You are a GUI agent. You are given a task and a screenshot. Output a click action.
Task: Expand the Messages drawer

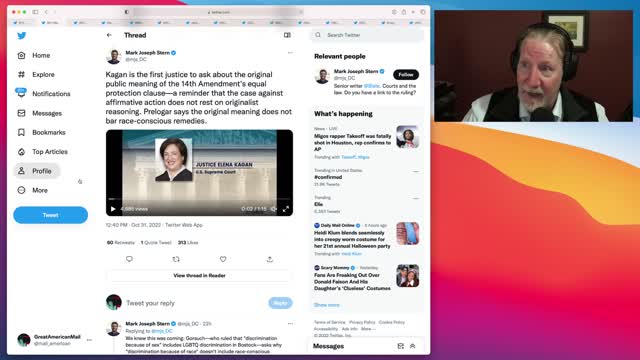pos(413,346)
